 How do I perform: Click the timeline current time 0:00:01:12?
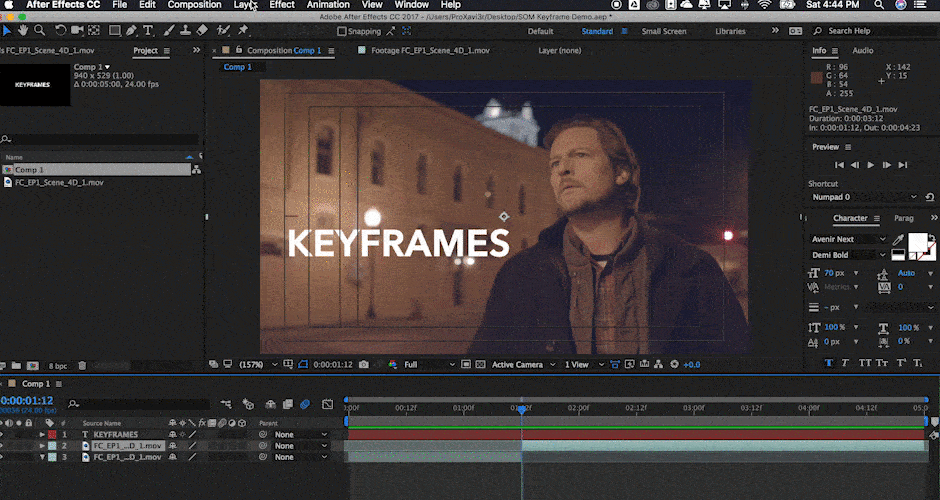click(27, 400)
